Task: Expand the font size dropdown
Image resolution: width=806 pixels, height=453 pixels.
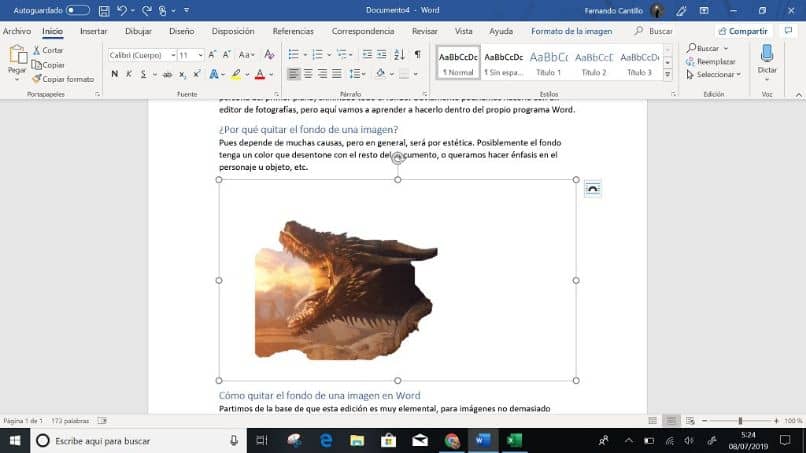Action: tap(200, 55)
